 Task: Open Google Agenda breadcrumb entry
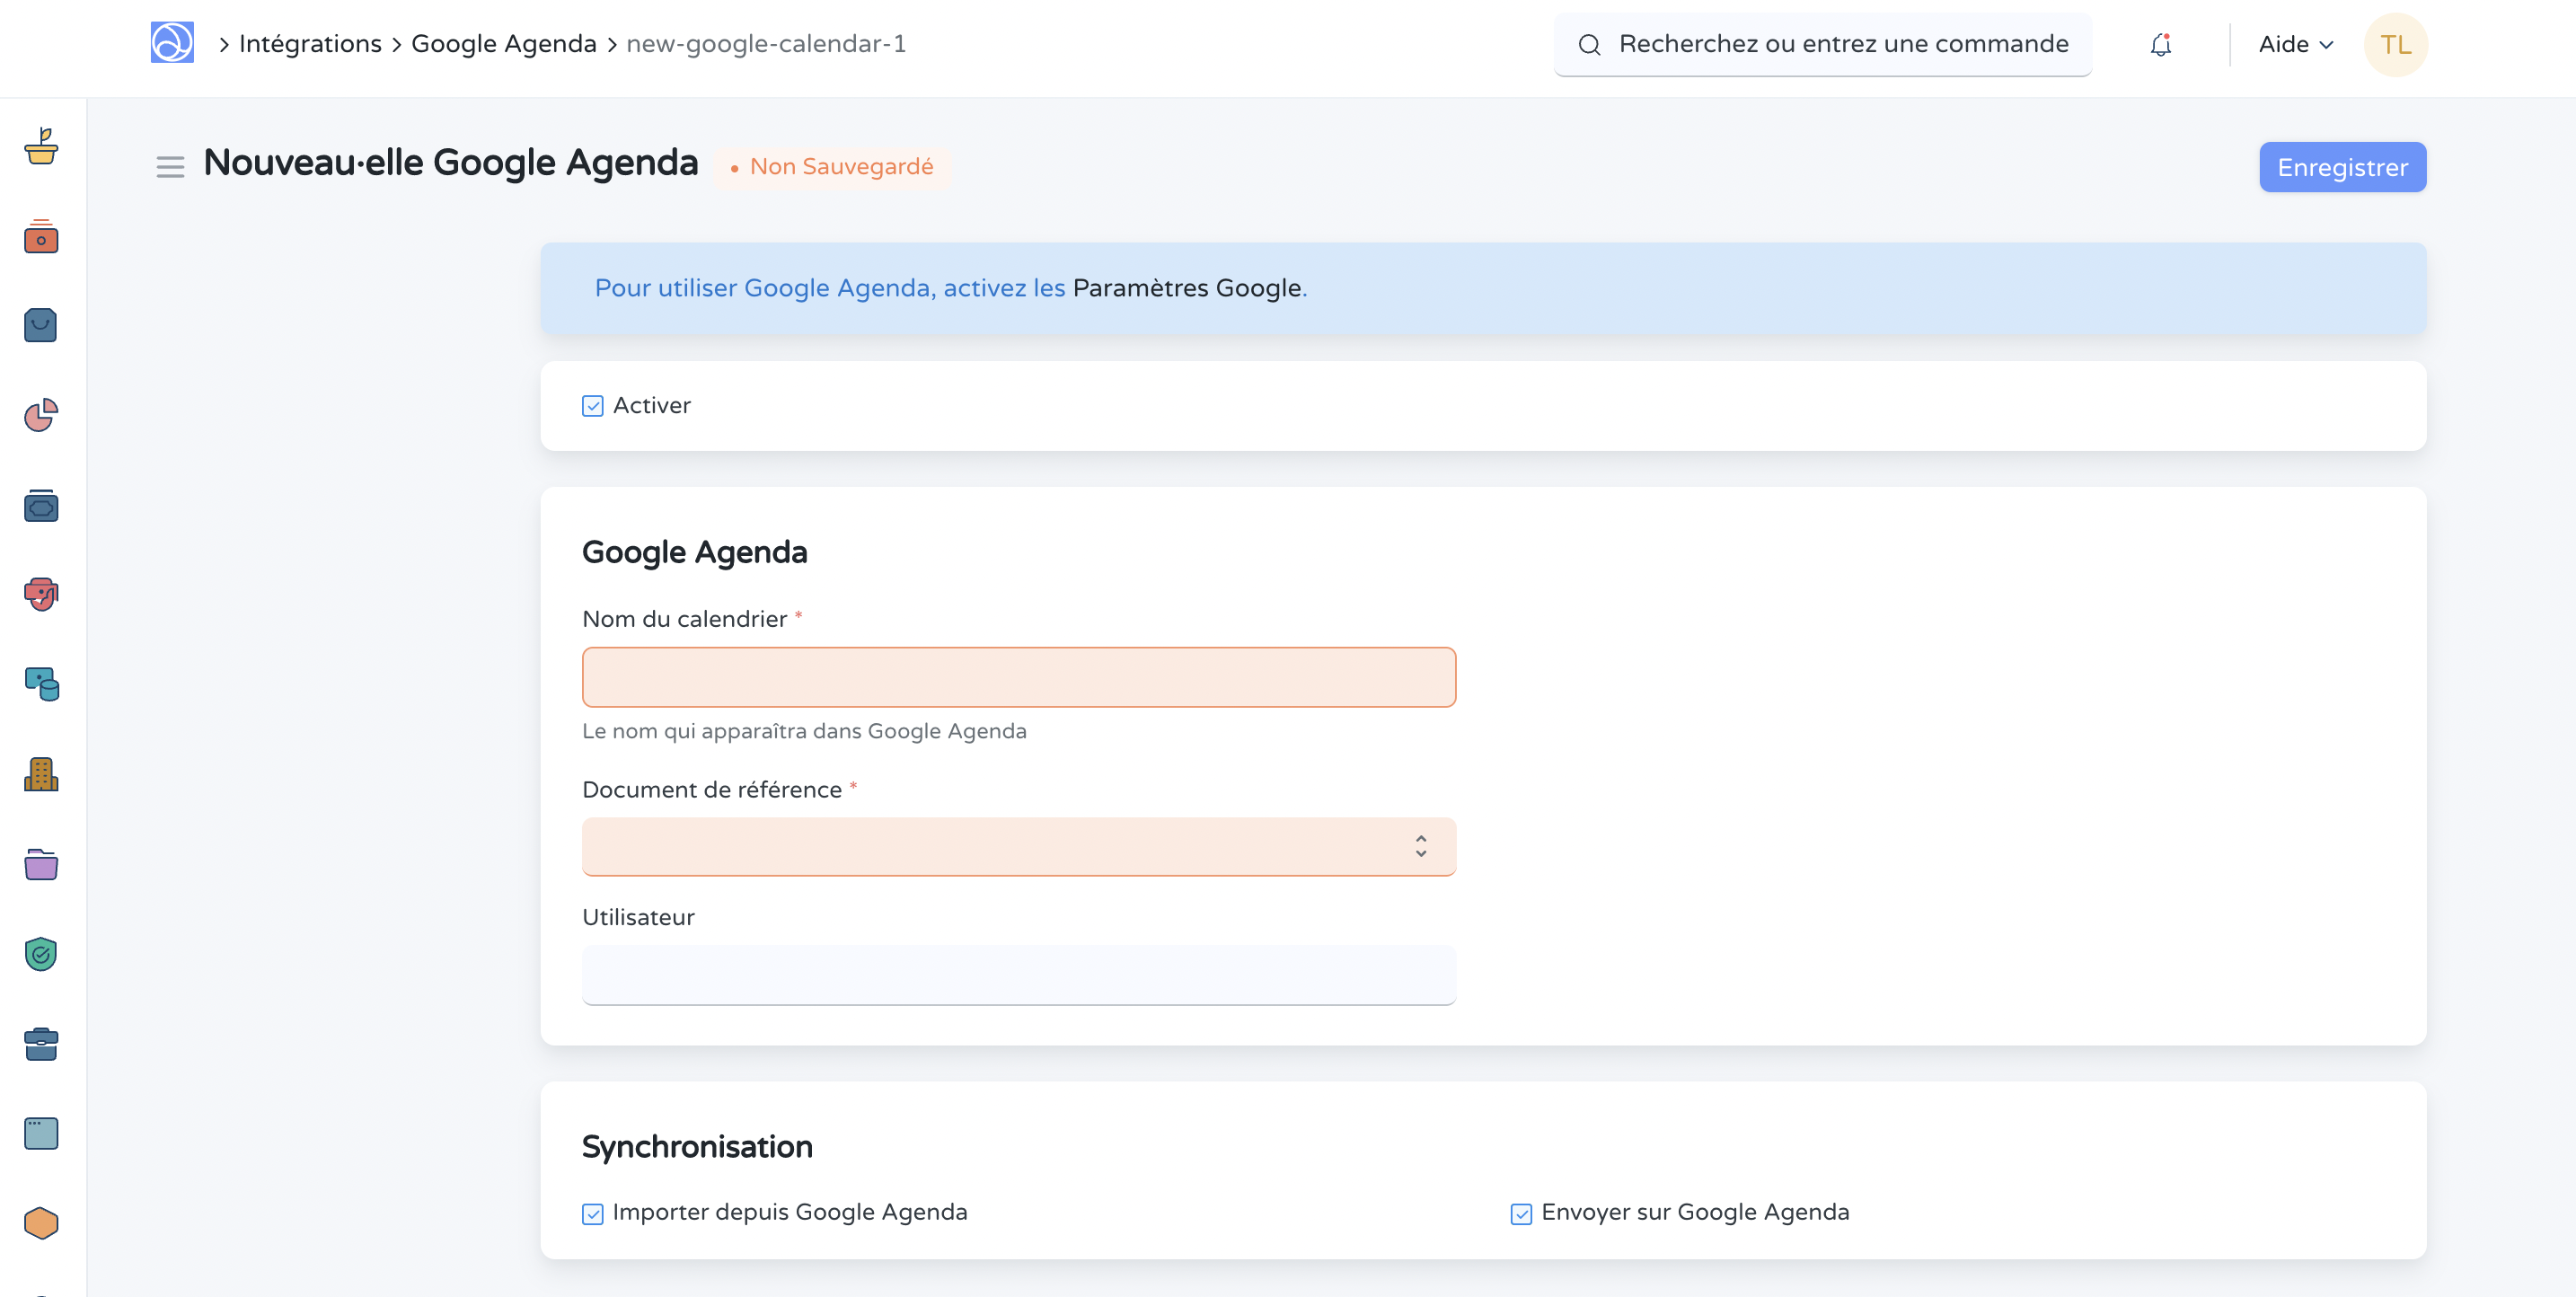[503, 43]
